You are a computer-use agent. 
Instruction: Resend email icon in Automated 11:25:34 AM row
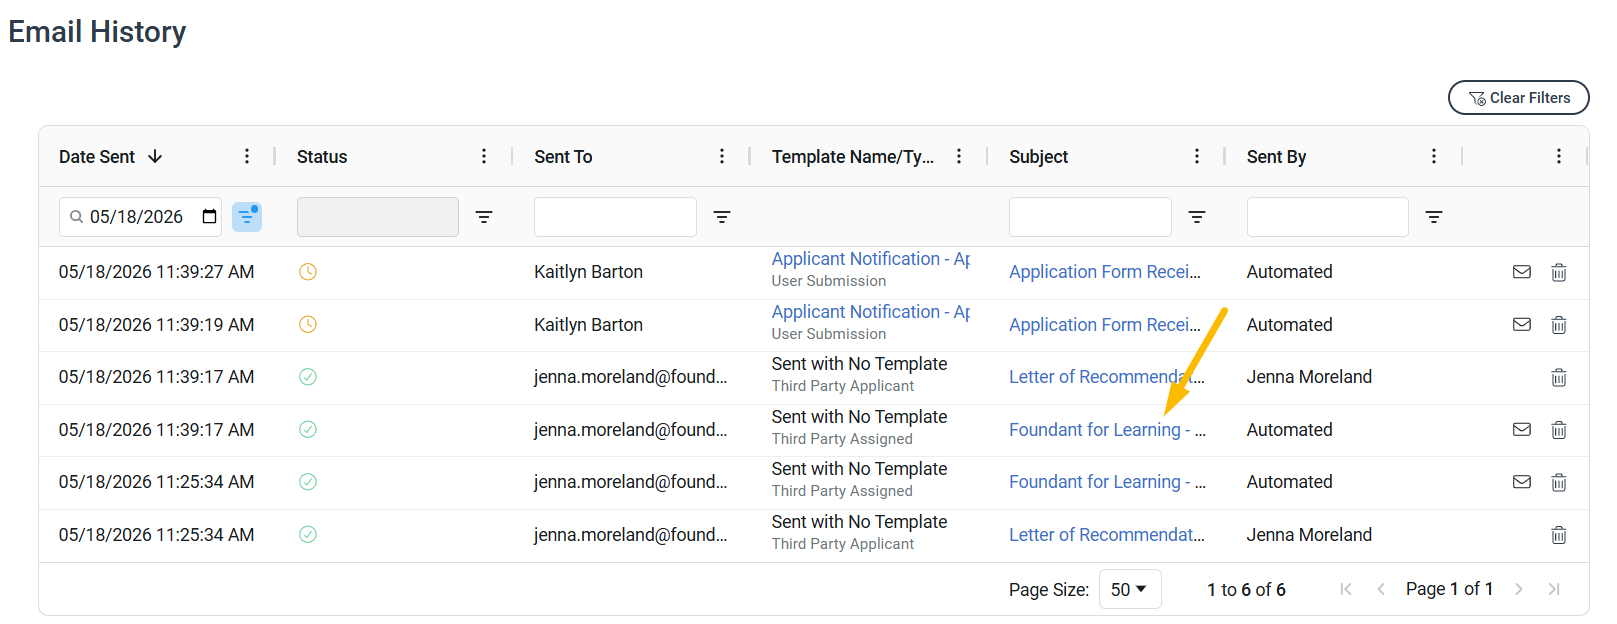pyautogui.click(x=1522, y=482)
